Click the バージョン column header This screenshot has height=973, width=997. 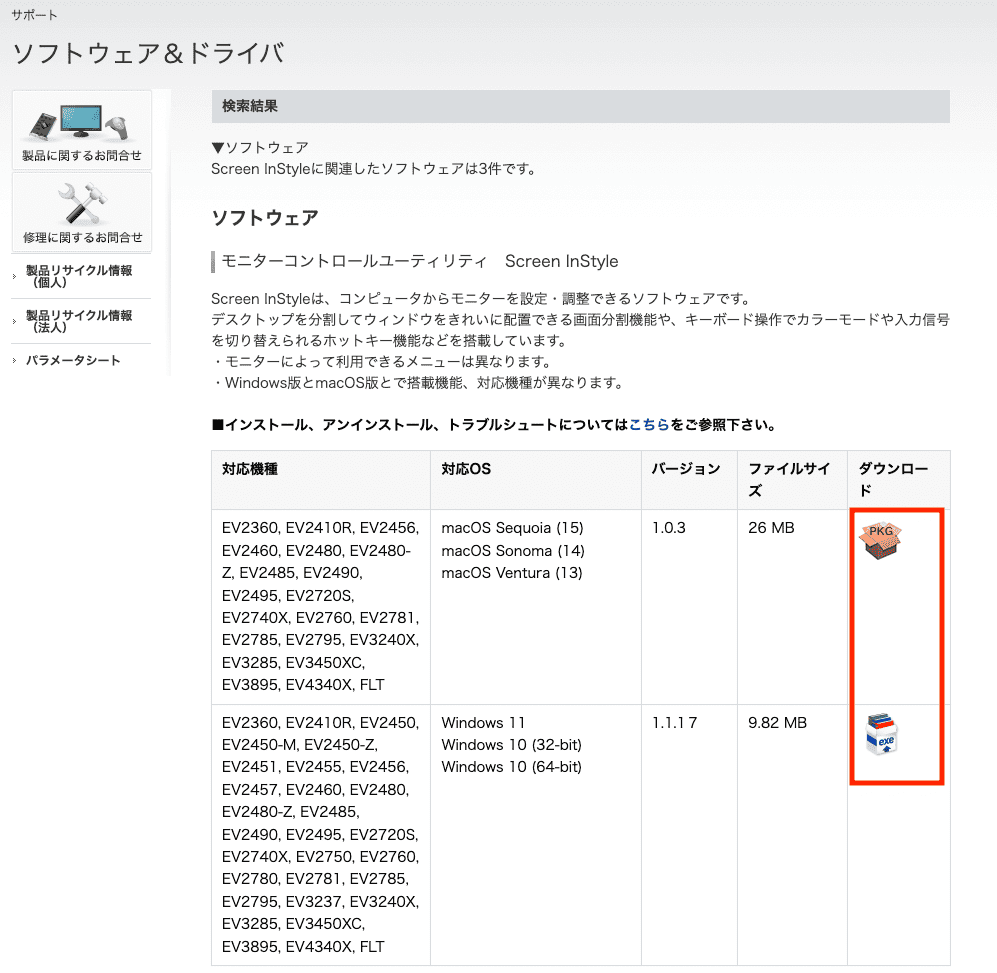click(689, 480)
